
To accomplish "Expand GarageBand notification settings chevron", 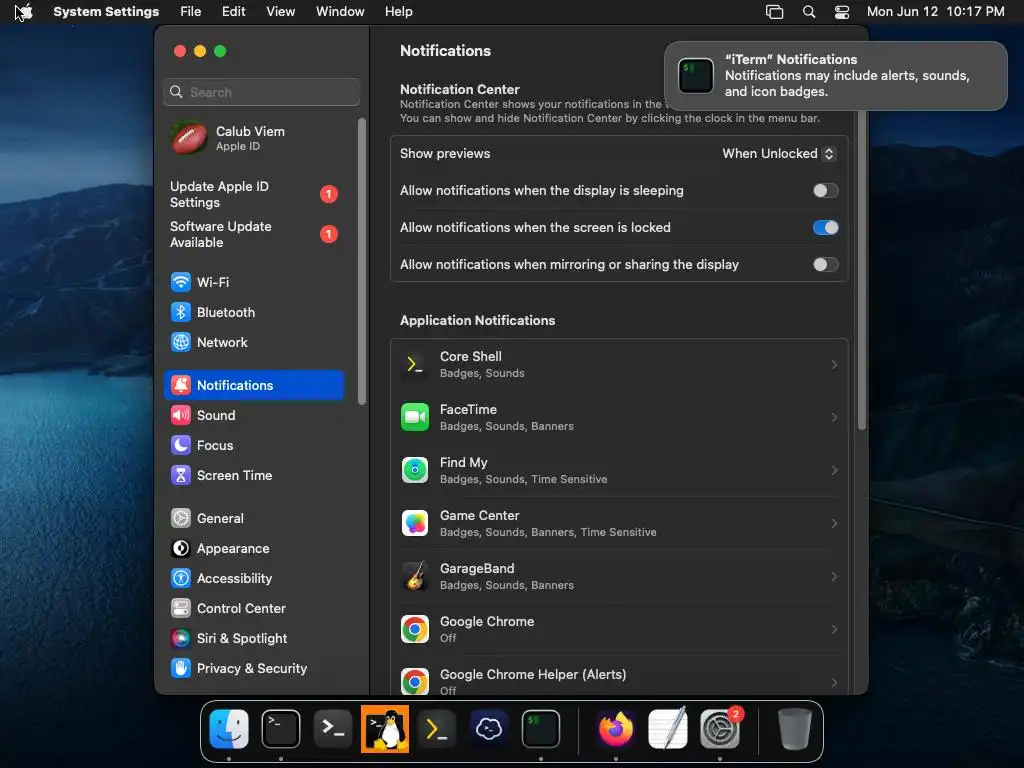I will 834,576.
